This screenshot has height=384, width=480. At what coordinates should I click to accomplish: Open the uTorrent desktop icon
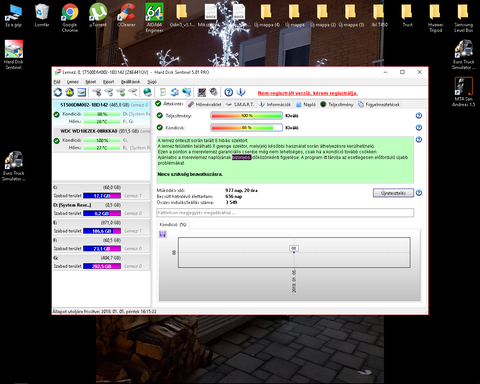(98, 15)
